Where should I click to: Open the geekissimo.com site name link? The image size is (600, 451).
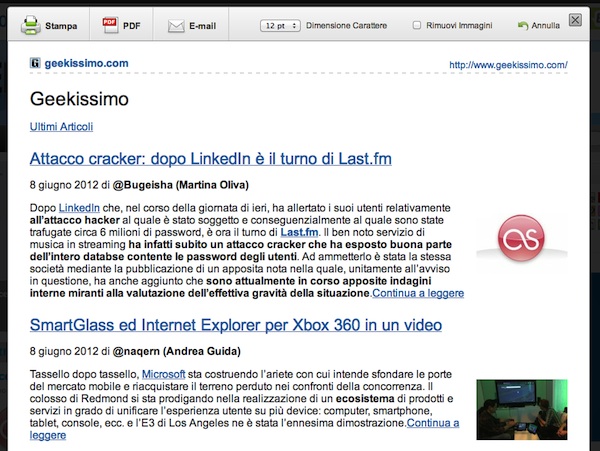click(86, 63)
